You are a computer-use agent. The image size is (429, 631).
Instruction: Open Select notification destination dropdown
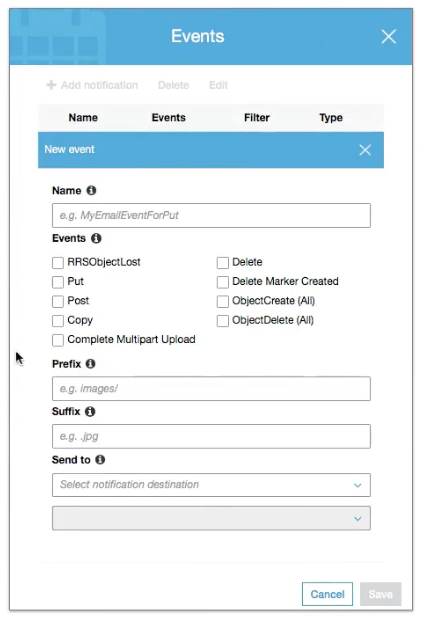[x=211, y=485]
